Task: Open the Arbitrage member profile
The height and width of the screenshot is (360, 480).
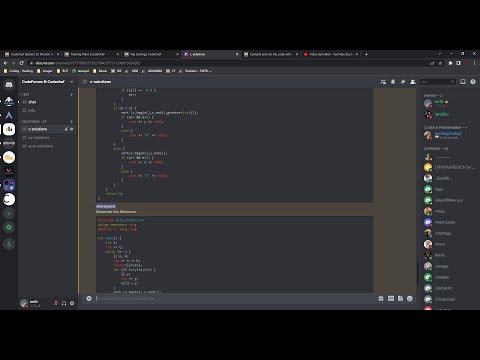Action: click(448, 233)
